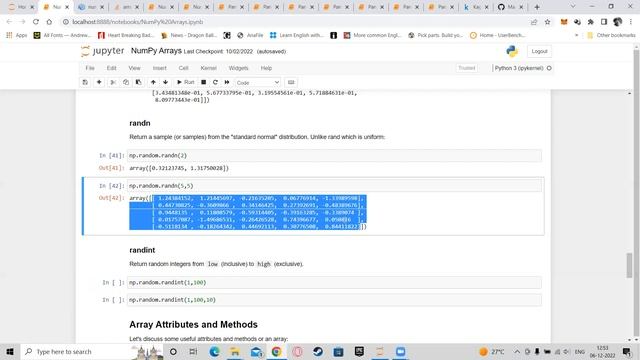Click the Trusted notebook indicator
The width and height of the screenshot is (640, 360).
(x=467, y=68)
